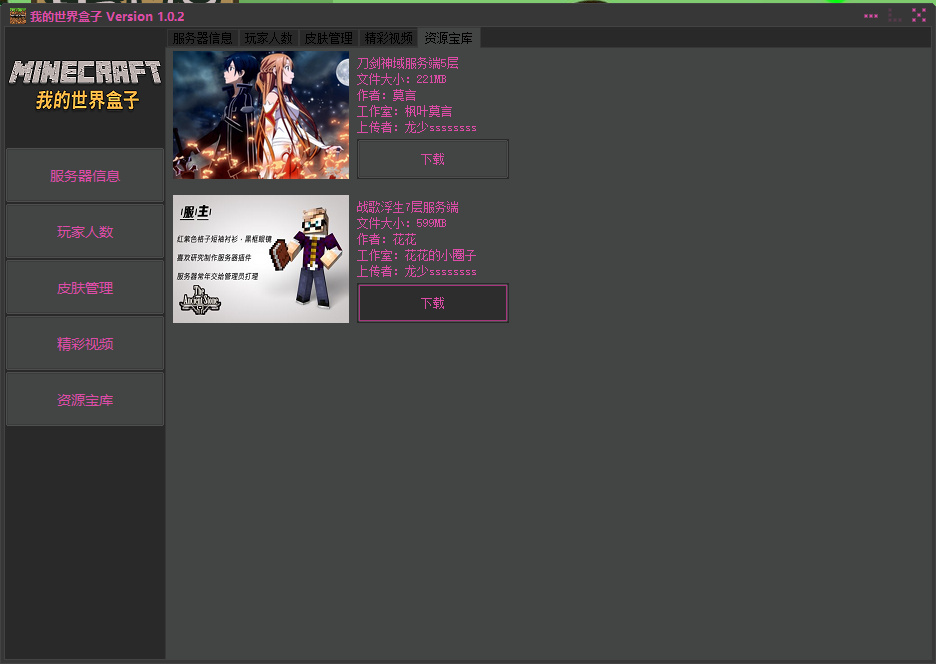This screenshot has height=664, width=936.
Task: Click the Sword Art Online thumbnail image
Action: click(x=261, y=115)
